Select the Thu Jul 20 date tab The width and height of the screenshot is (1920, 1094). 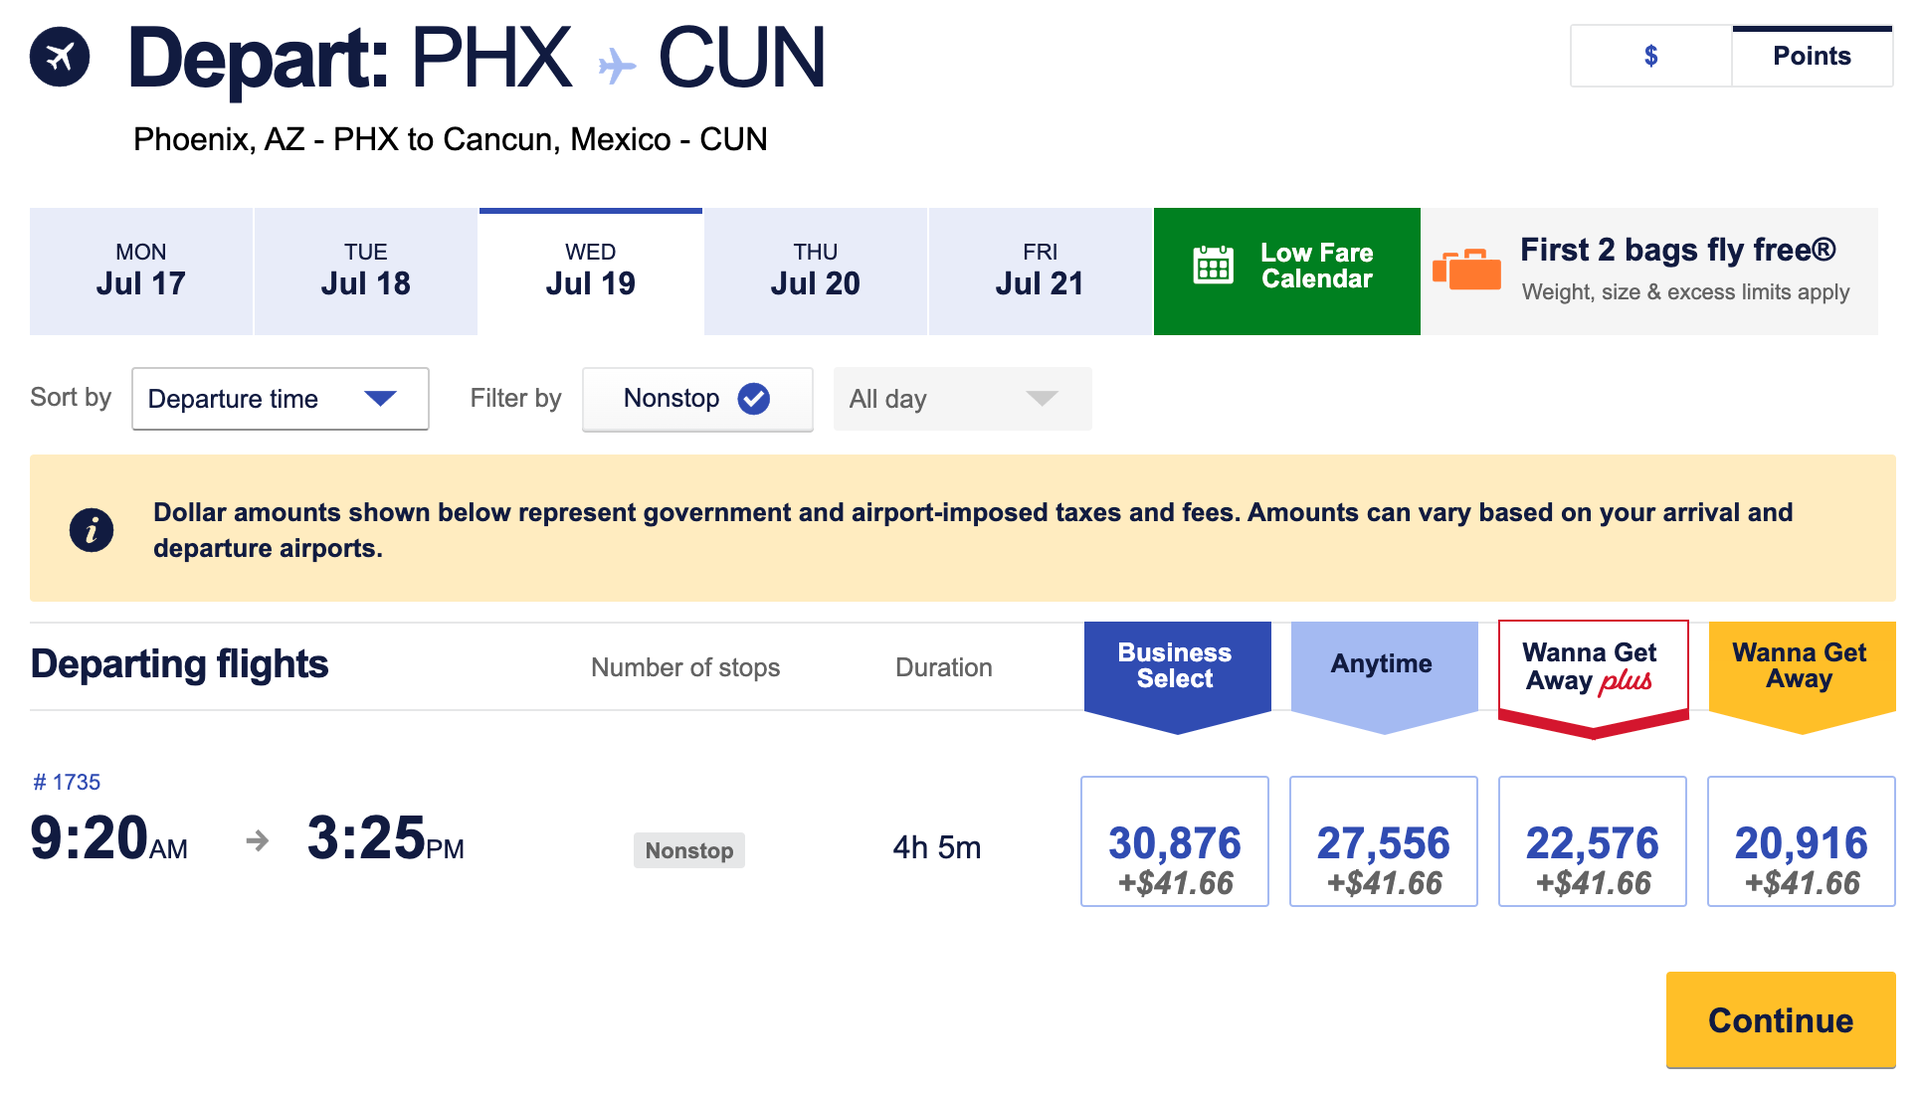(x=814, y=271)
